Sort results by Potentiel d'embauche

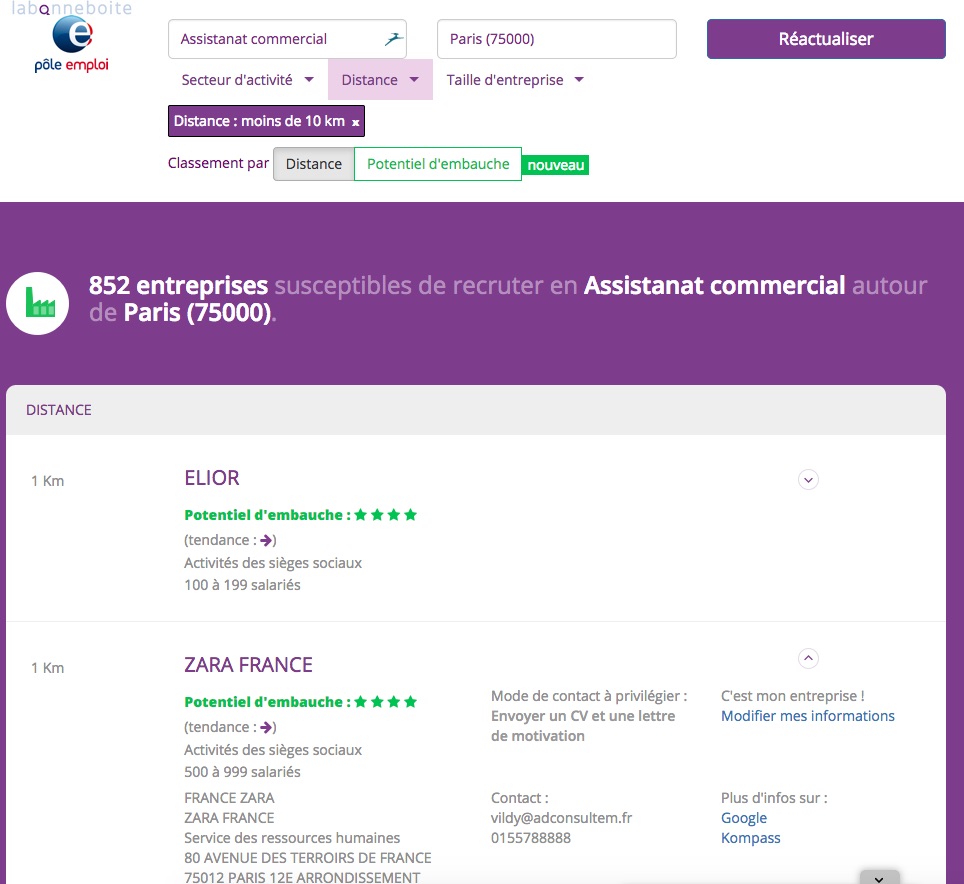point(438,164)
